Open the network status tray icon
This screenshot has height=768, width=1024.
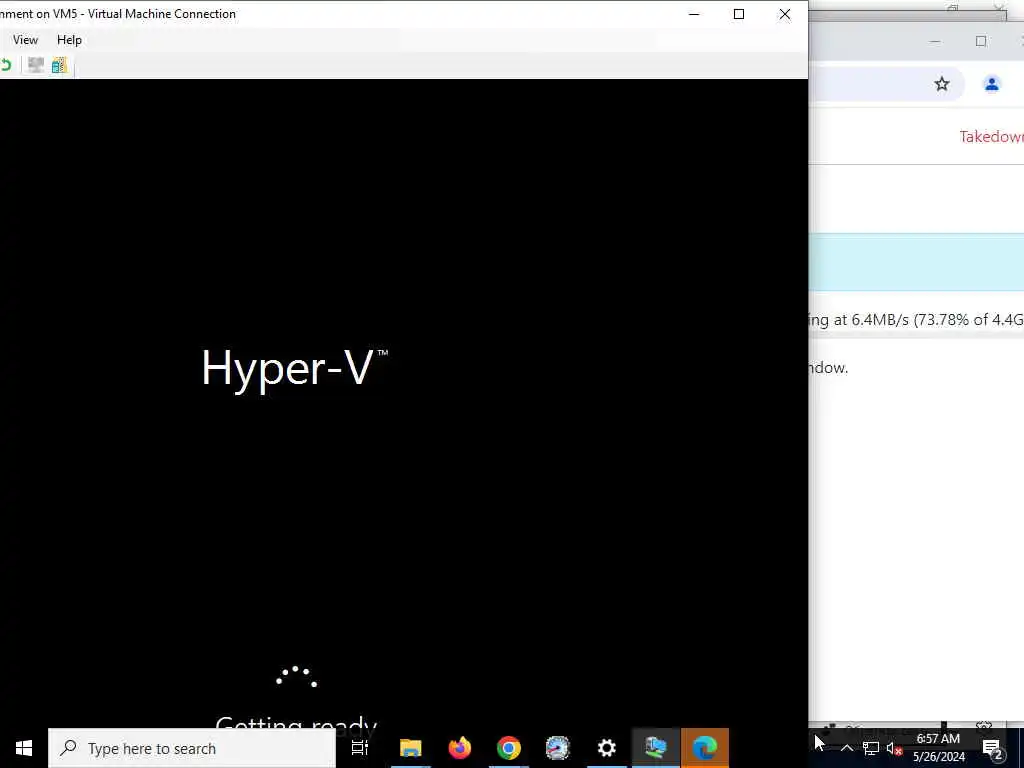click(x=871, y=748)
